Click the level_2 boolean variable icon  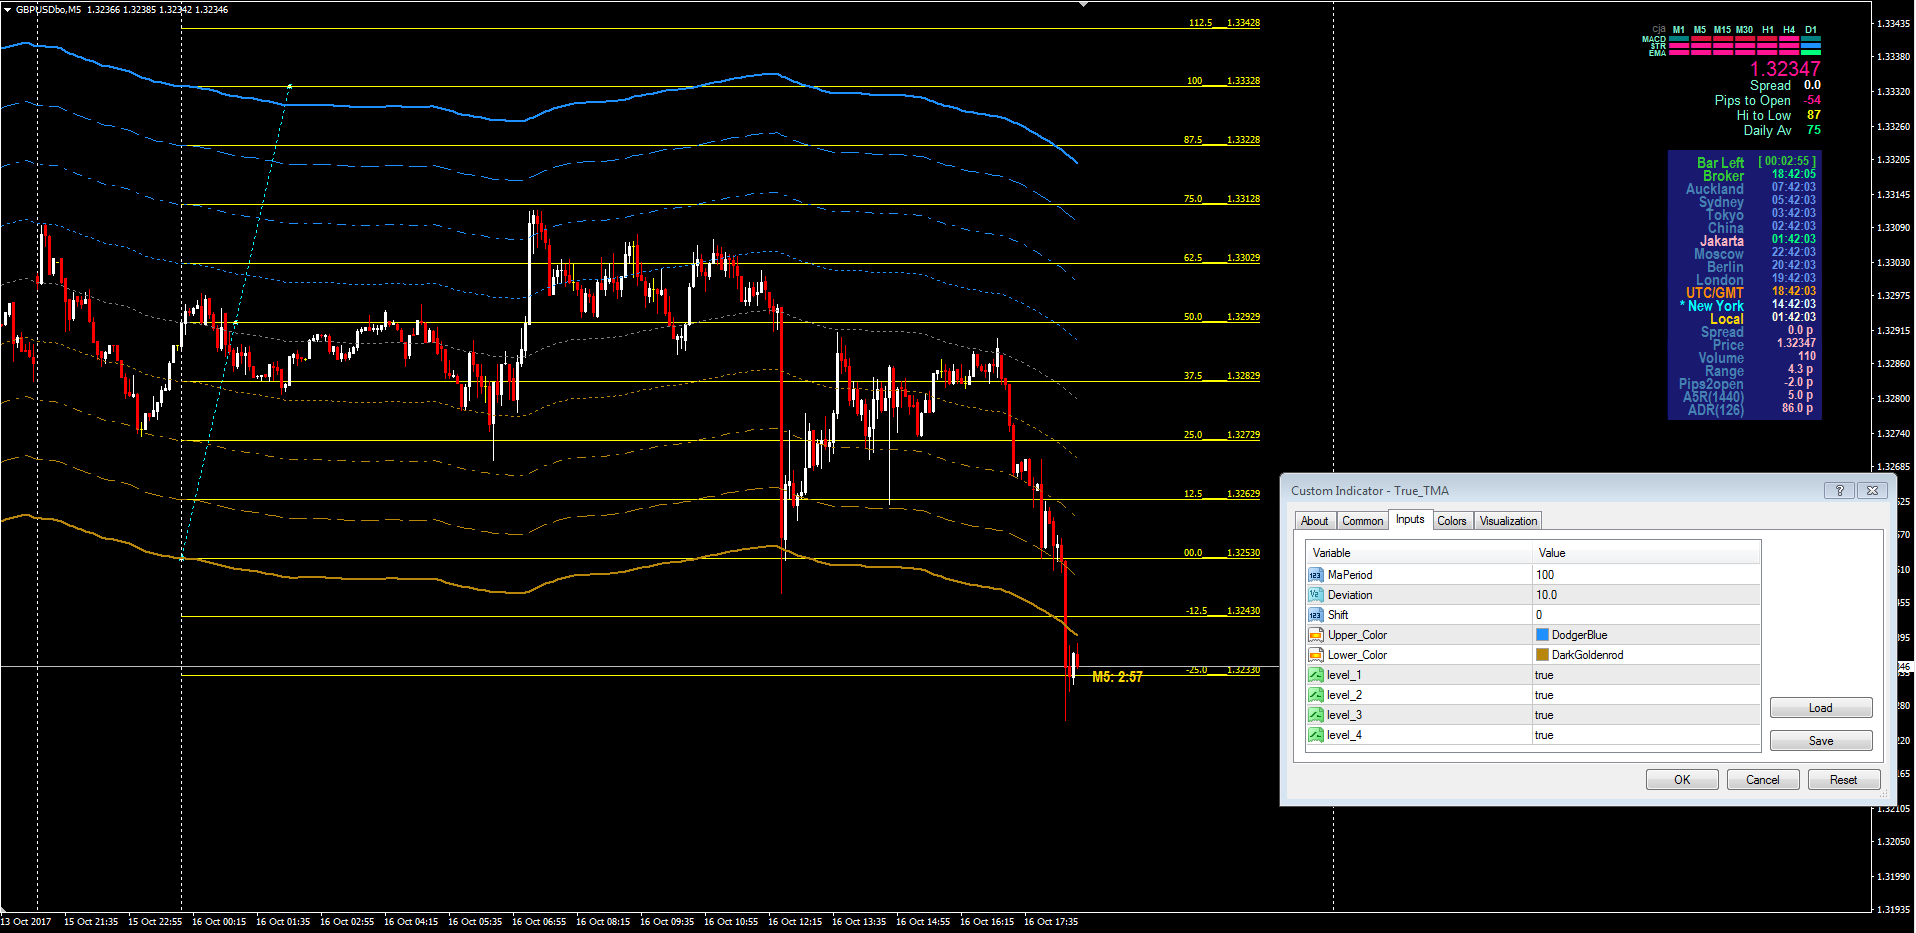coord(1316,695)
